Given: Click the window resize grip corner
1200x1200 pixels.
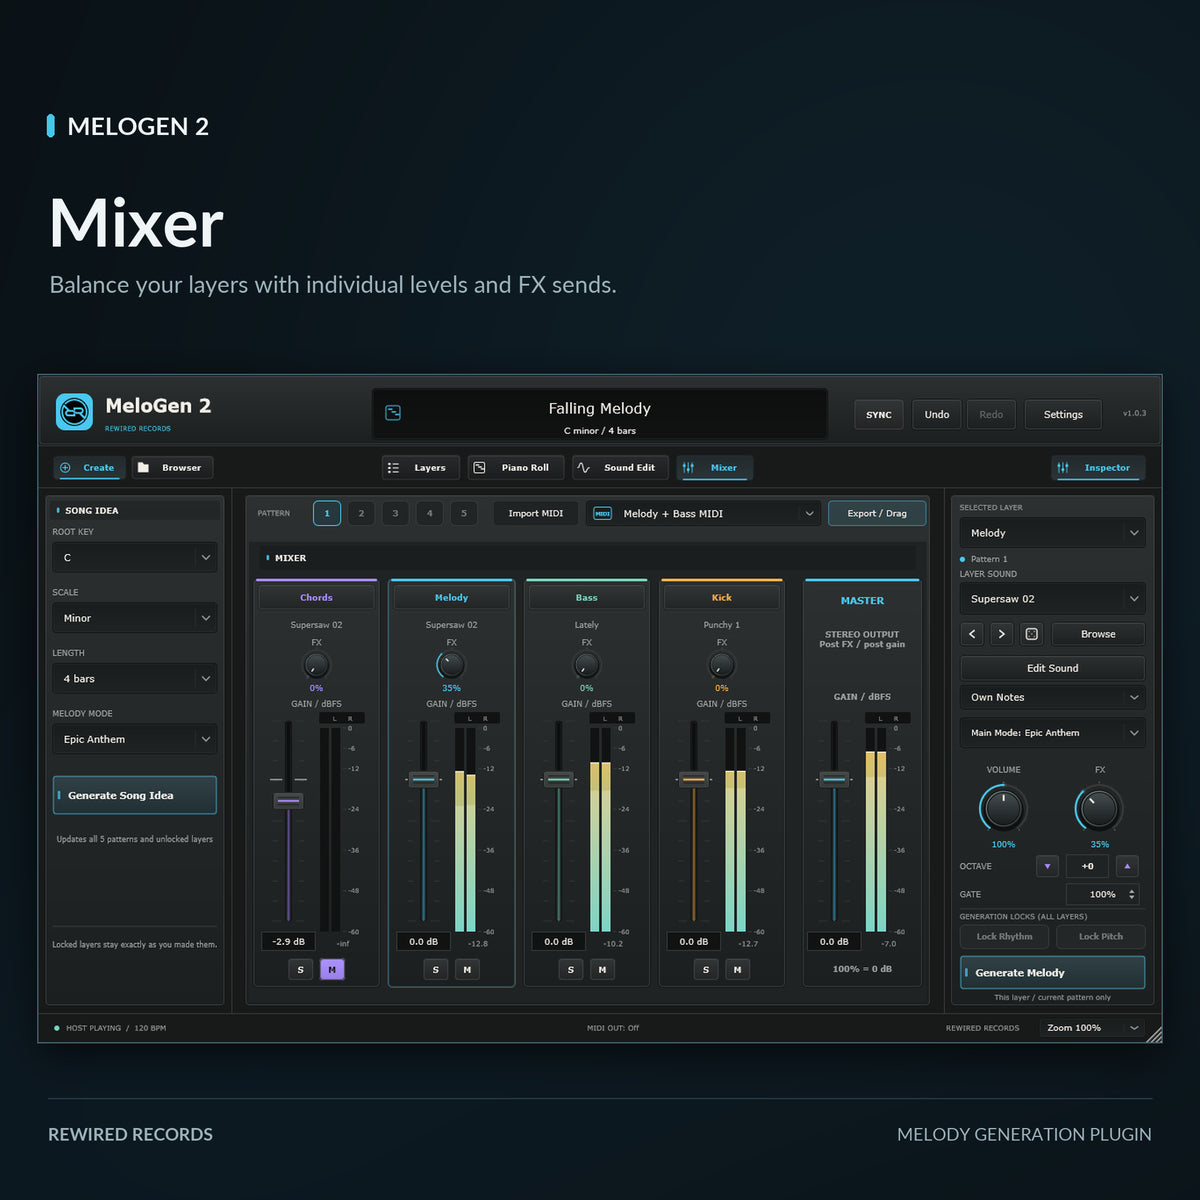Looking at the screenshot, I should click(1153, 1034).
